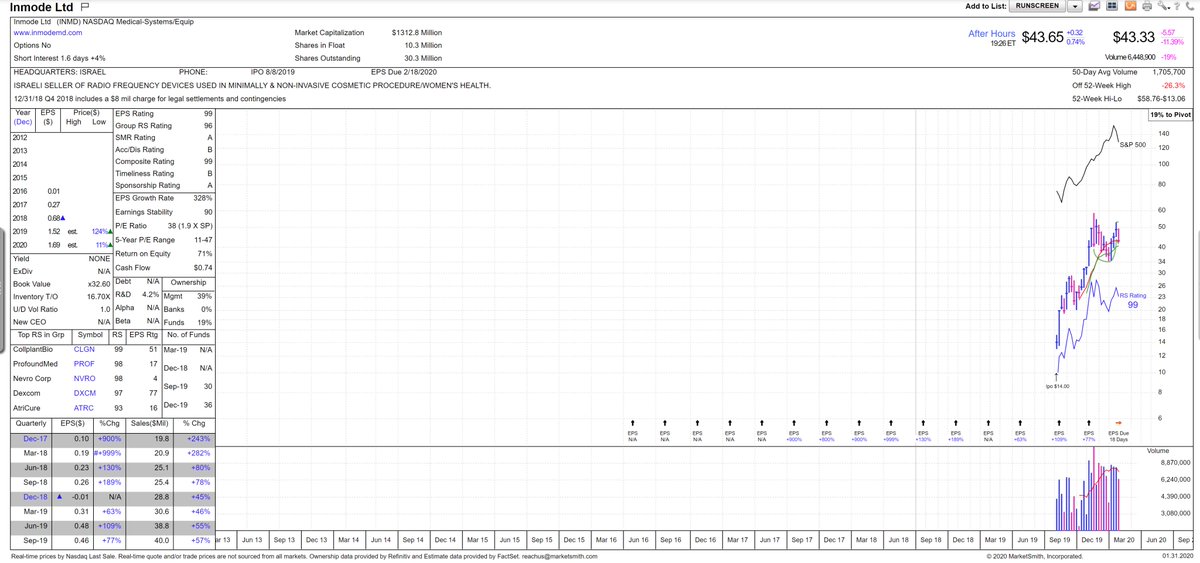Open help via the question mark icon
Viewport: 1200px width, 563px height.
coord(1177,6)
